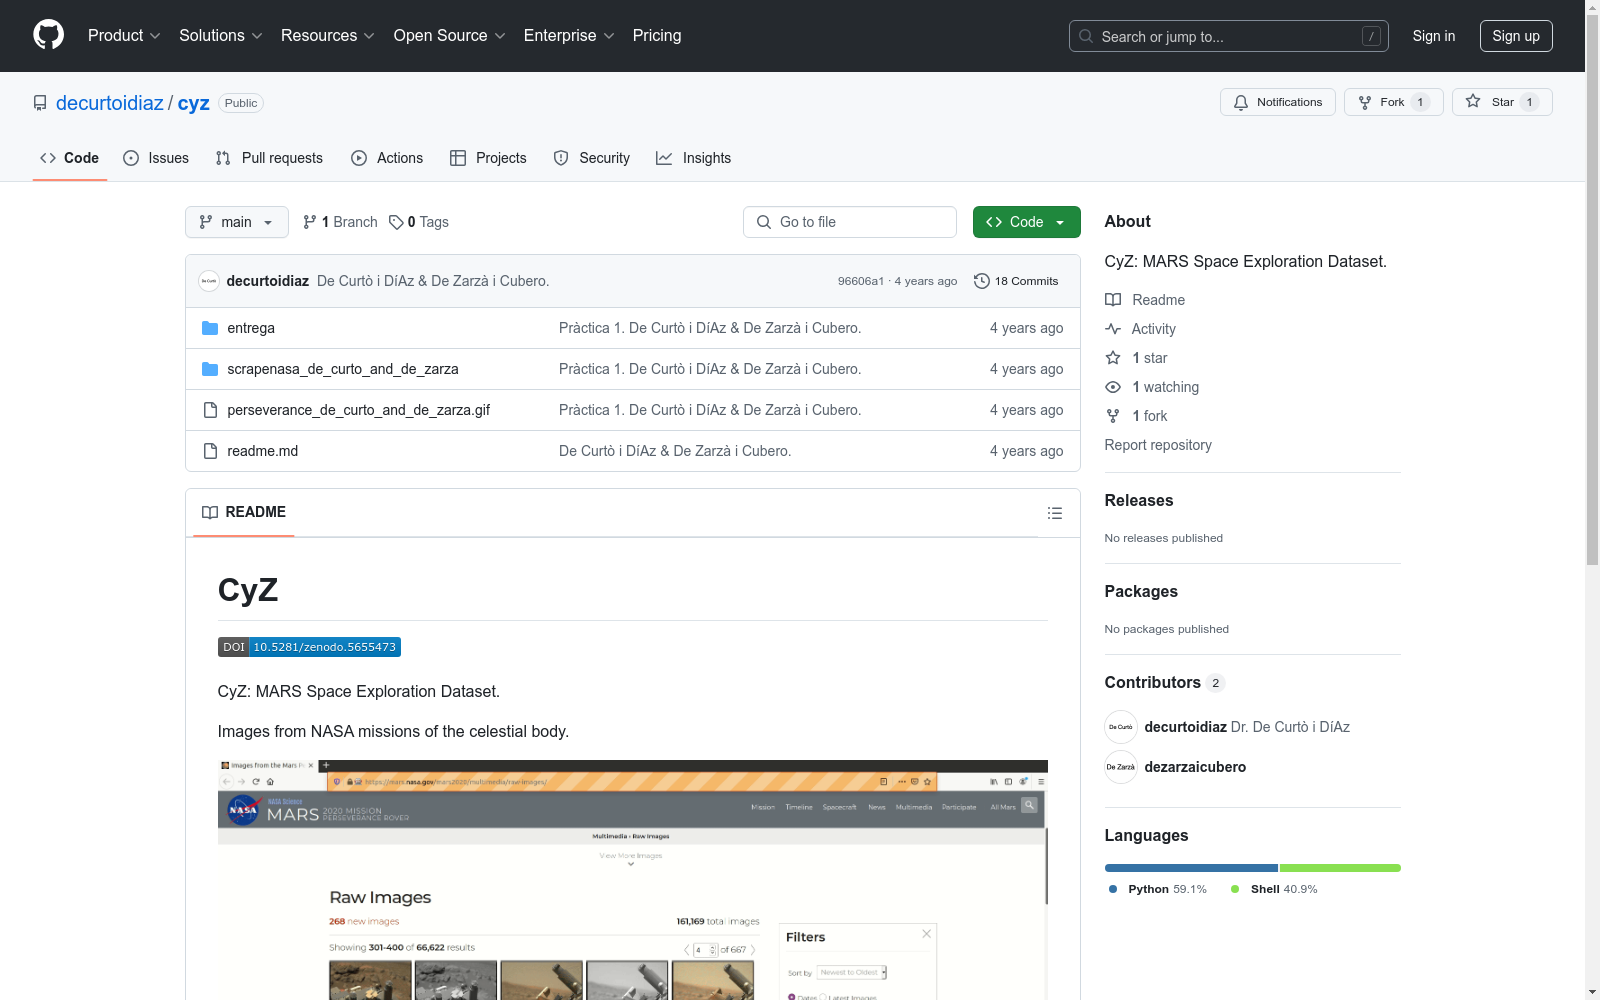This screenshot has width=1600, height=1000.
Task: Click the scrapenasa_de_curto_and_de_zarza folder icon
Action: tap(210, 369)
